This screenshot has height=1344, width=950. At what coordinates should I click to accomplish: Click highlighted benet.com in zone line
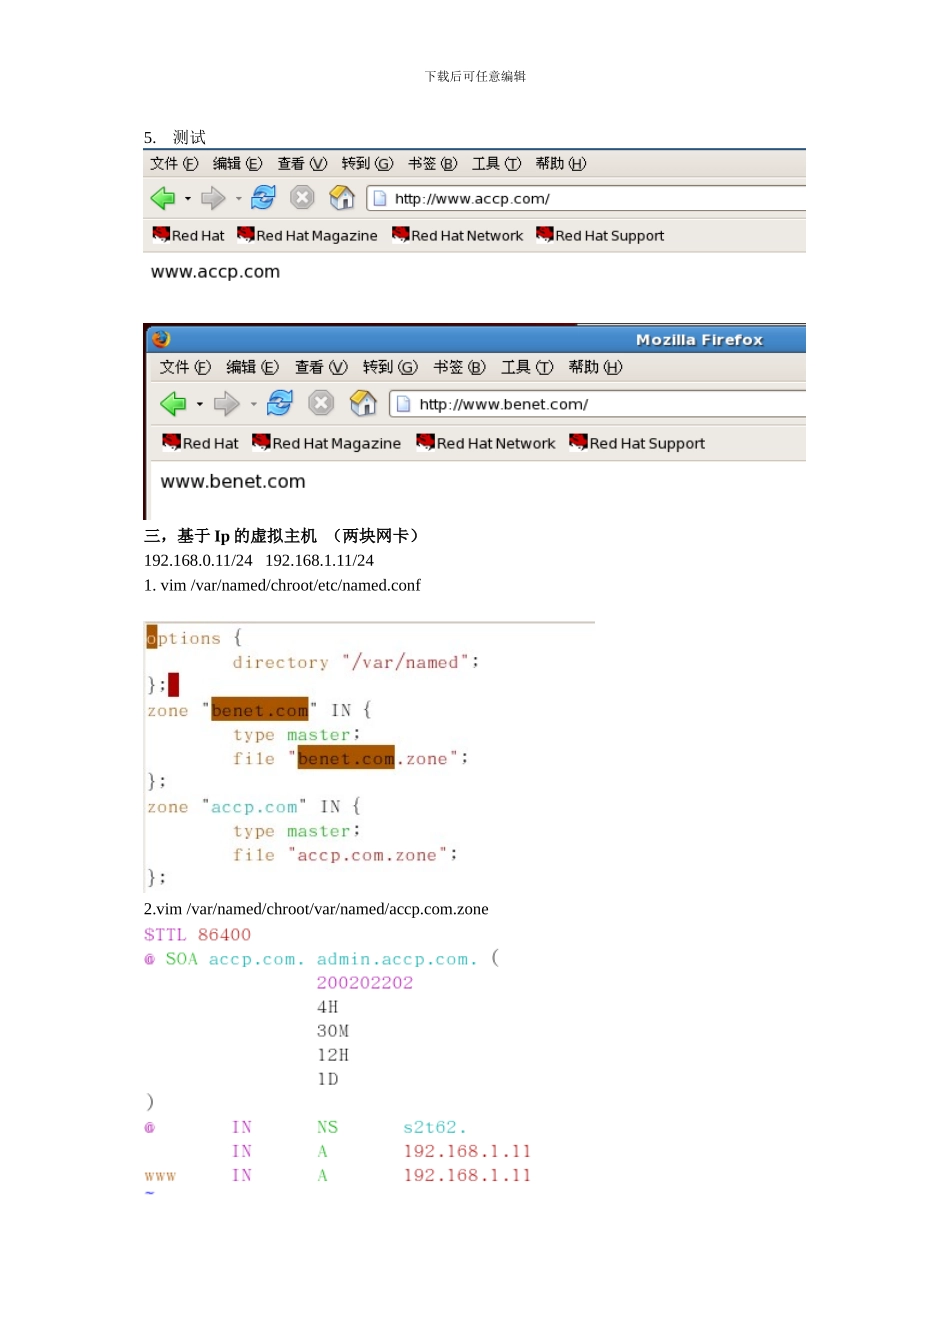click(x=260, y=710)
